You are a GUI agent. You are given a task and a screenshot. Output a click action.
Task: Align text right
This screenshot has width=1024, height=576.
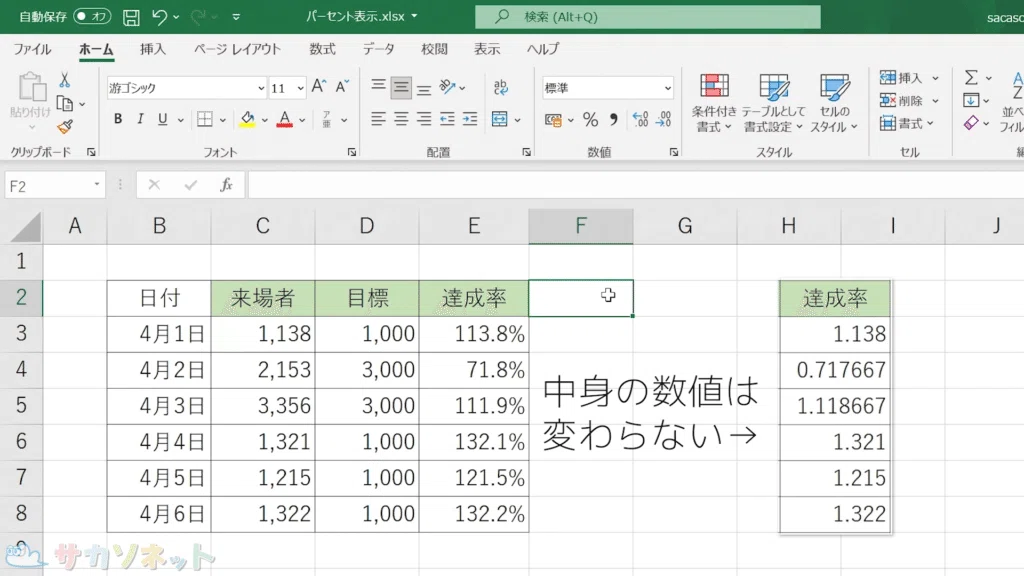424,119
